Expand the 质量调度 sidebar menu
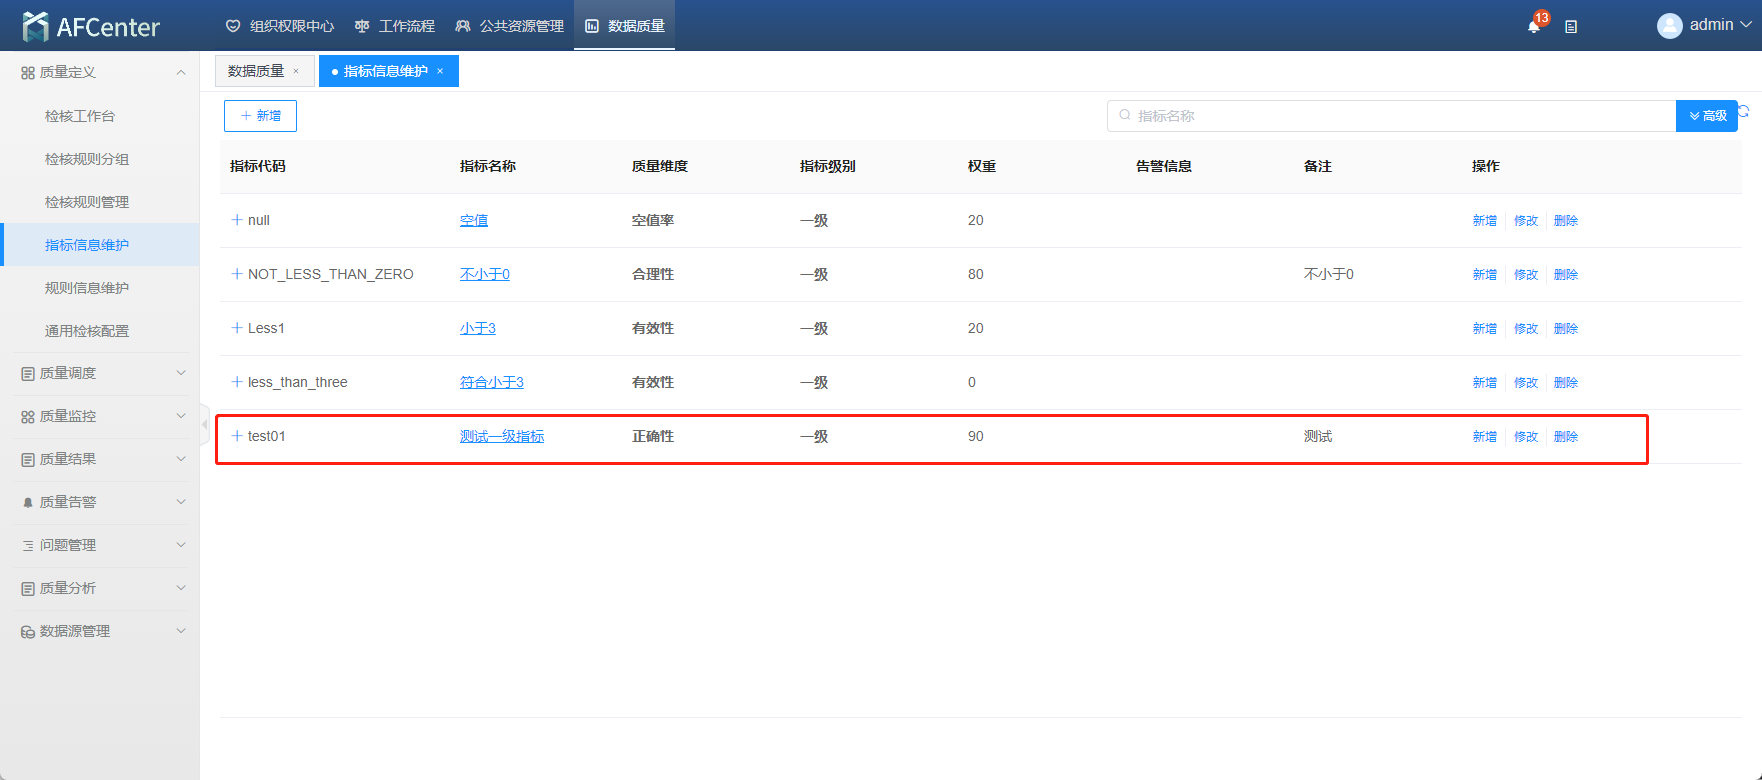This screenshot has height=780, width=1762. point(100,373)
